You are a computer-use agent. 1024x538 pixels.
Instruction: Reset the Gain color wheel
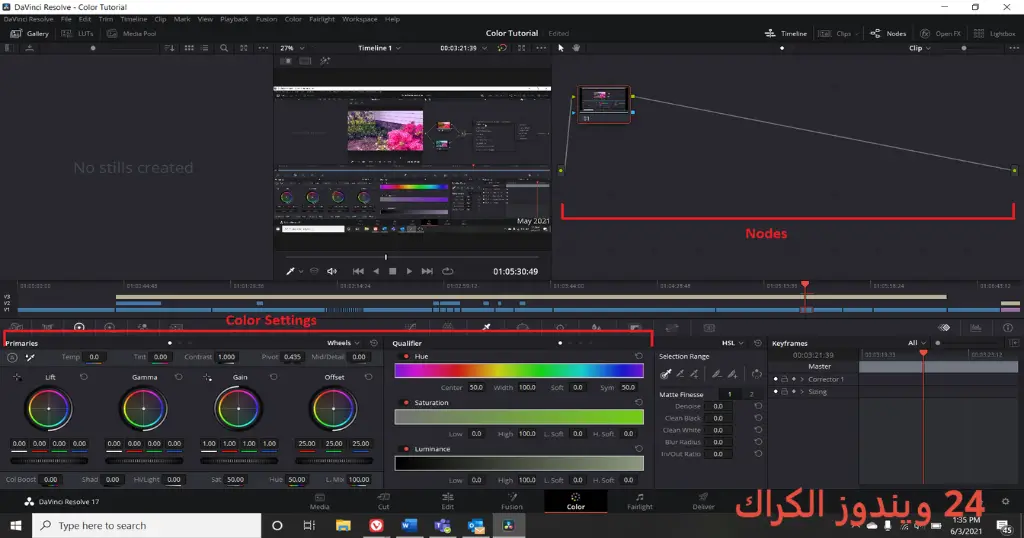tap(274, 377)
